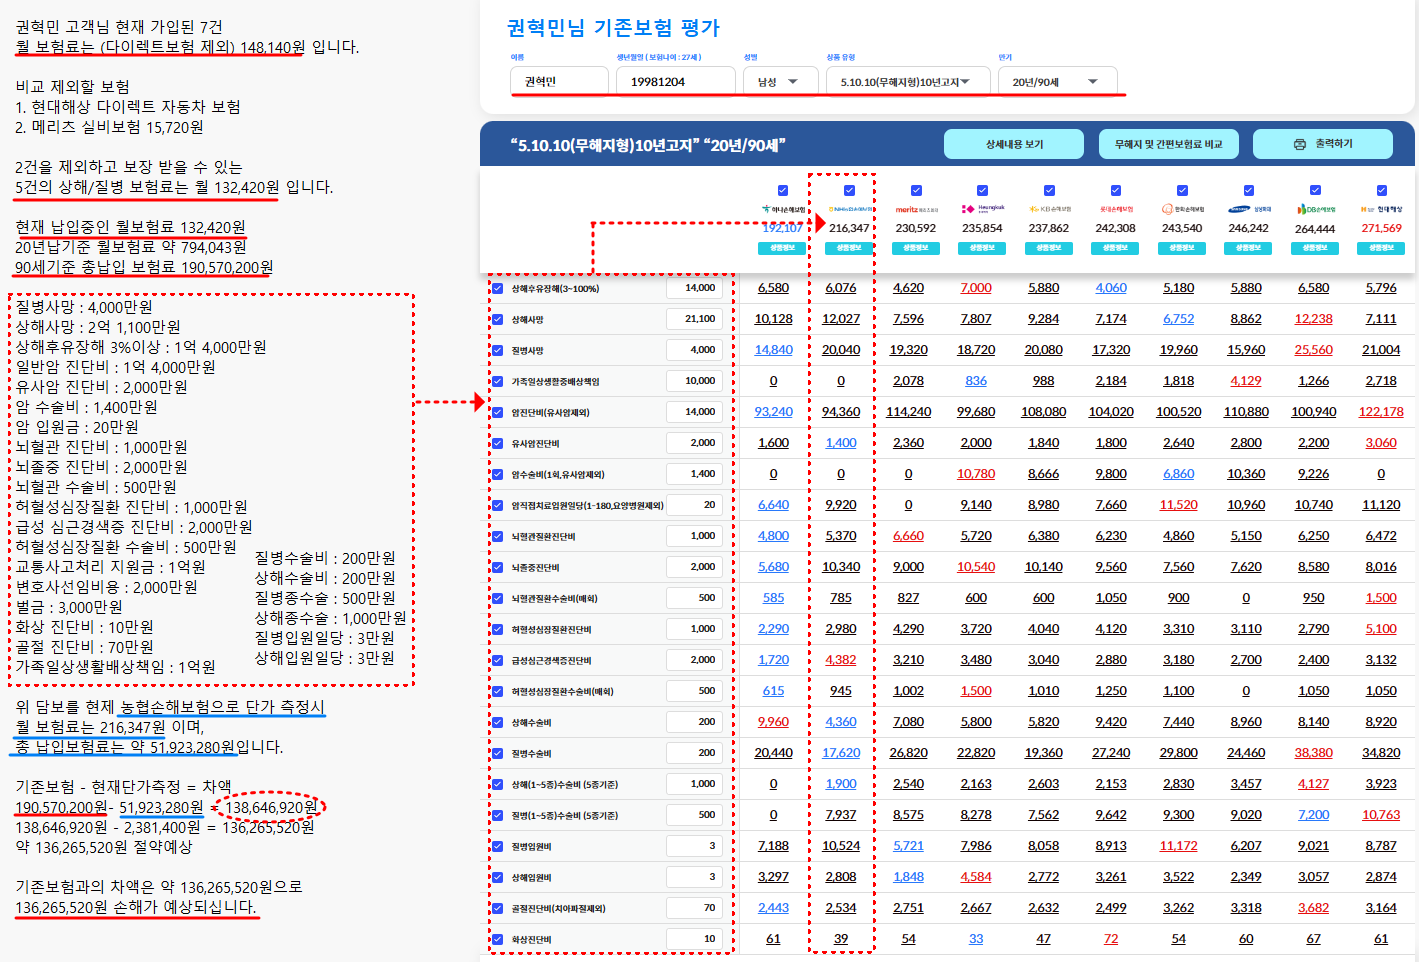Open 상품정보 under DB손해보험 264,444

pos(1315,247)
